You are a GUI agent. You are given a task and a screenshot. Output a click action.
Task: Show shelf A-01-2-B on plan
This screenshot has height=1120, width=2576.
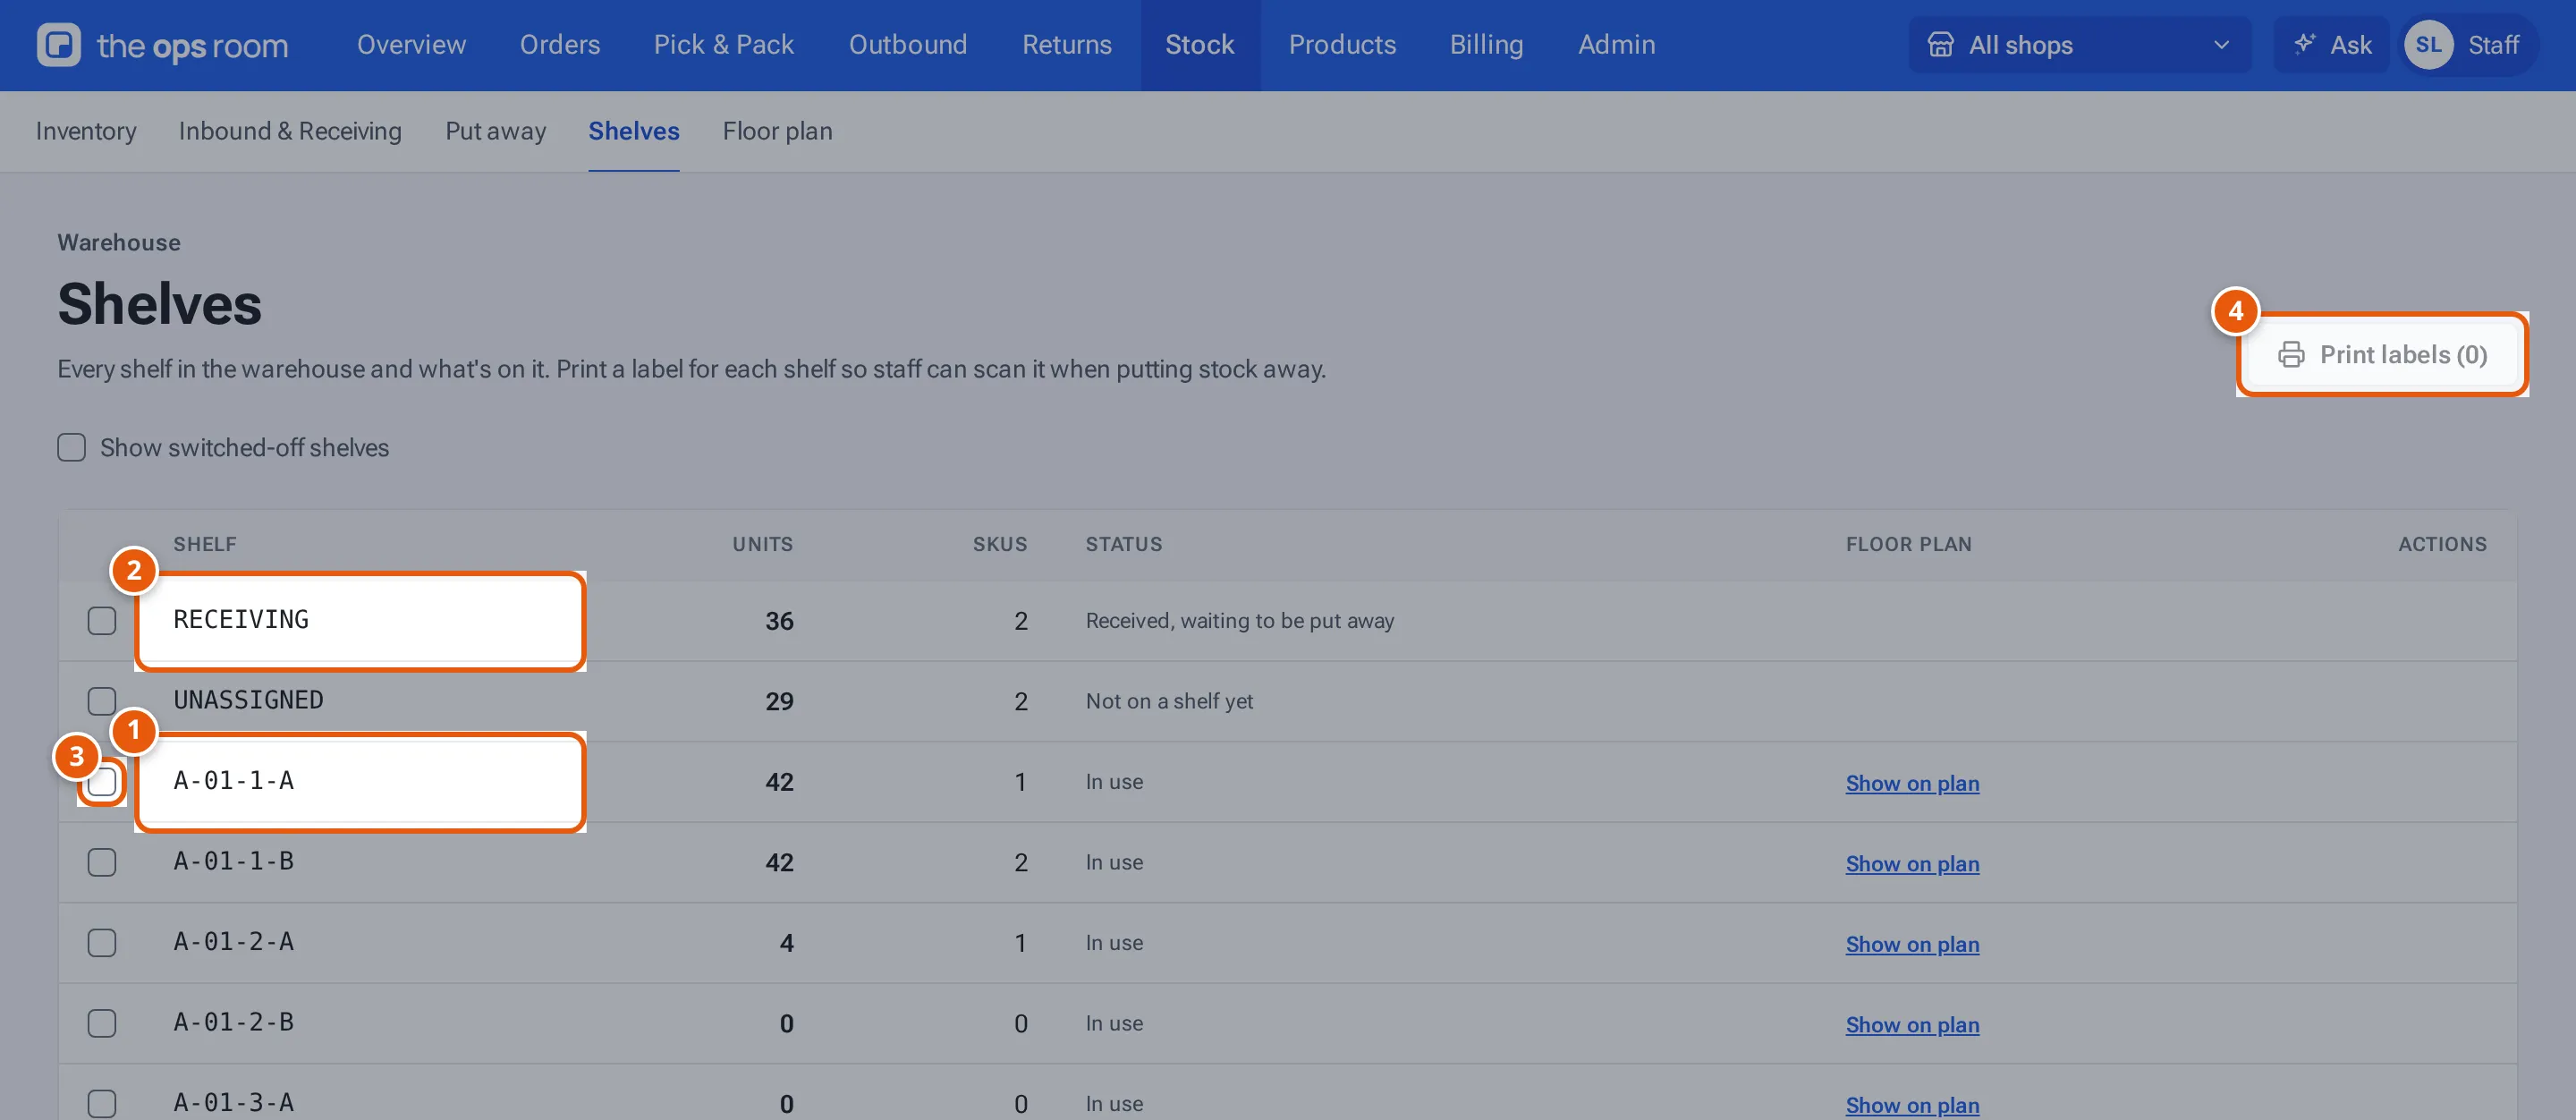click(1912, 1024)
